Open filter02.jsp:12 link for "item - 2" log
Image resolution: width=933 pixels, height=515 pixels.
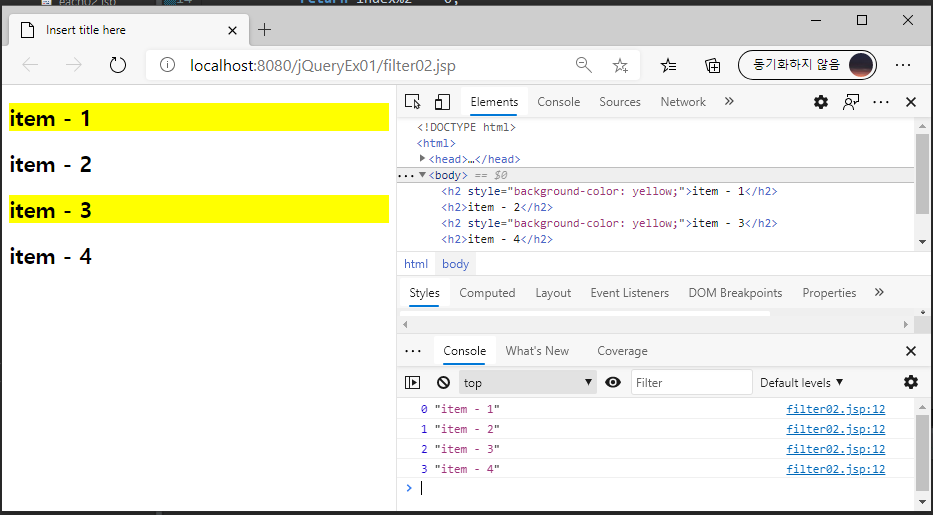pos(835,429)
